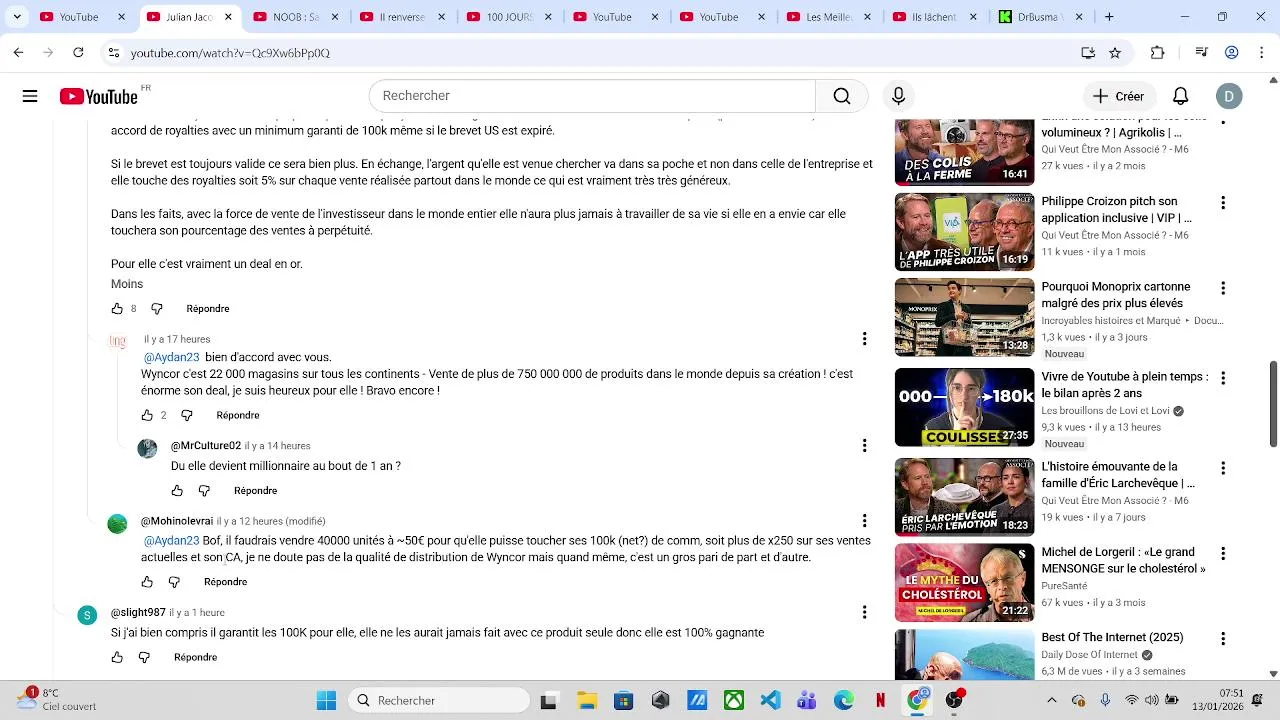
Task: Switch to the Il renverse browser tab
Action: tap(400, 17)
